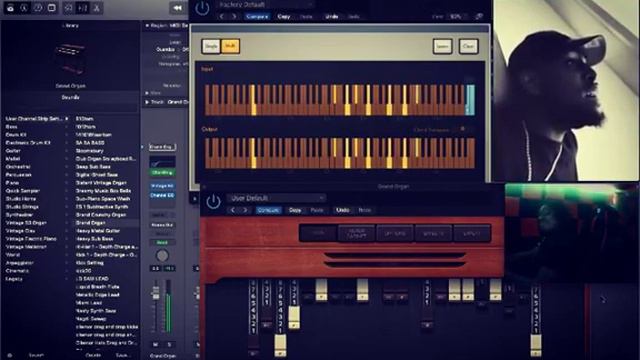This screenshot has width=640, height=360.
Task: Toggle the Toolbar display icon
Action: pos(51,8)
